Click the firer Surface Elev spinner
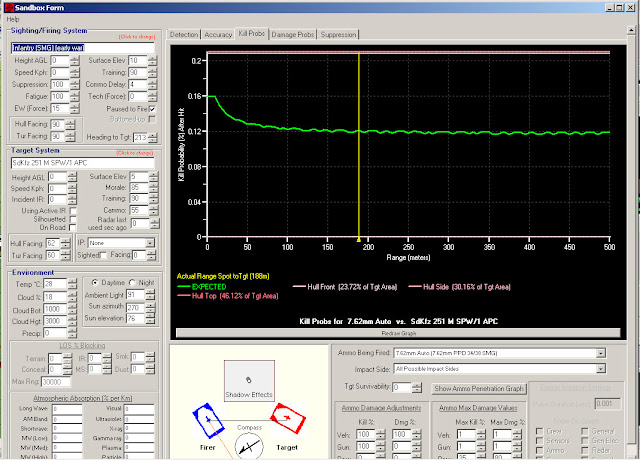This screenshot has height=460, width=640. click(152, 60)
